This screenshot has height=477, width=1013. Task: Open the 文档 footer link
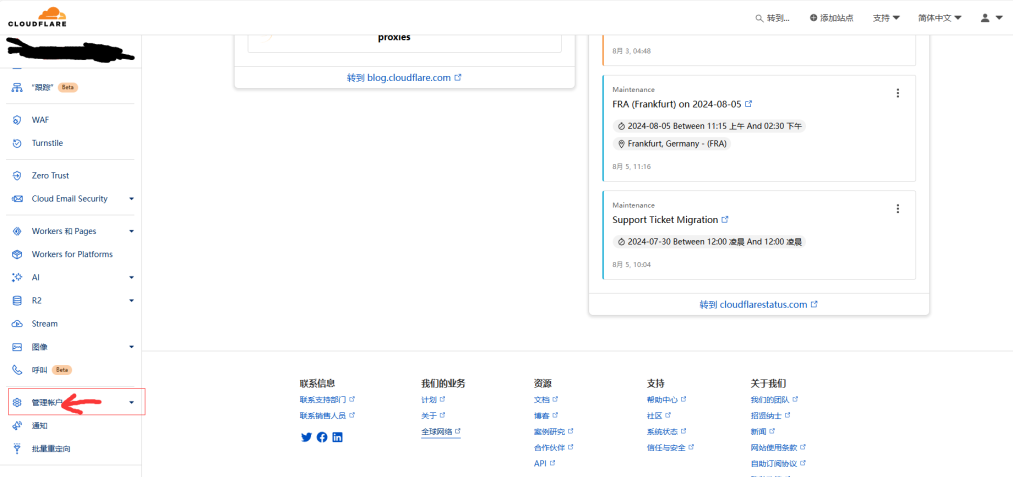(x=546, y=399)
